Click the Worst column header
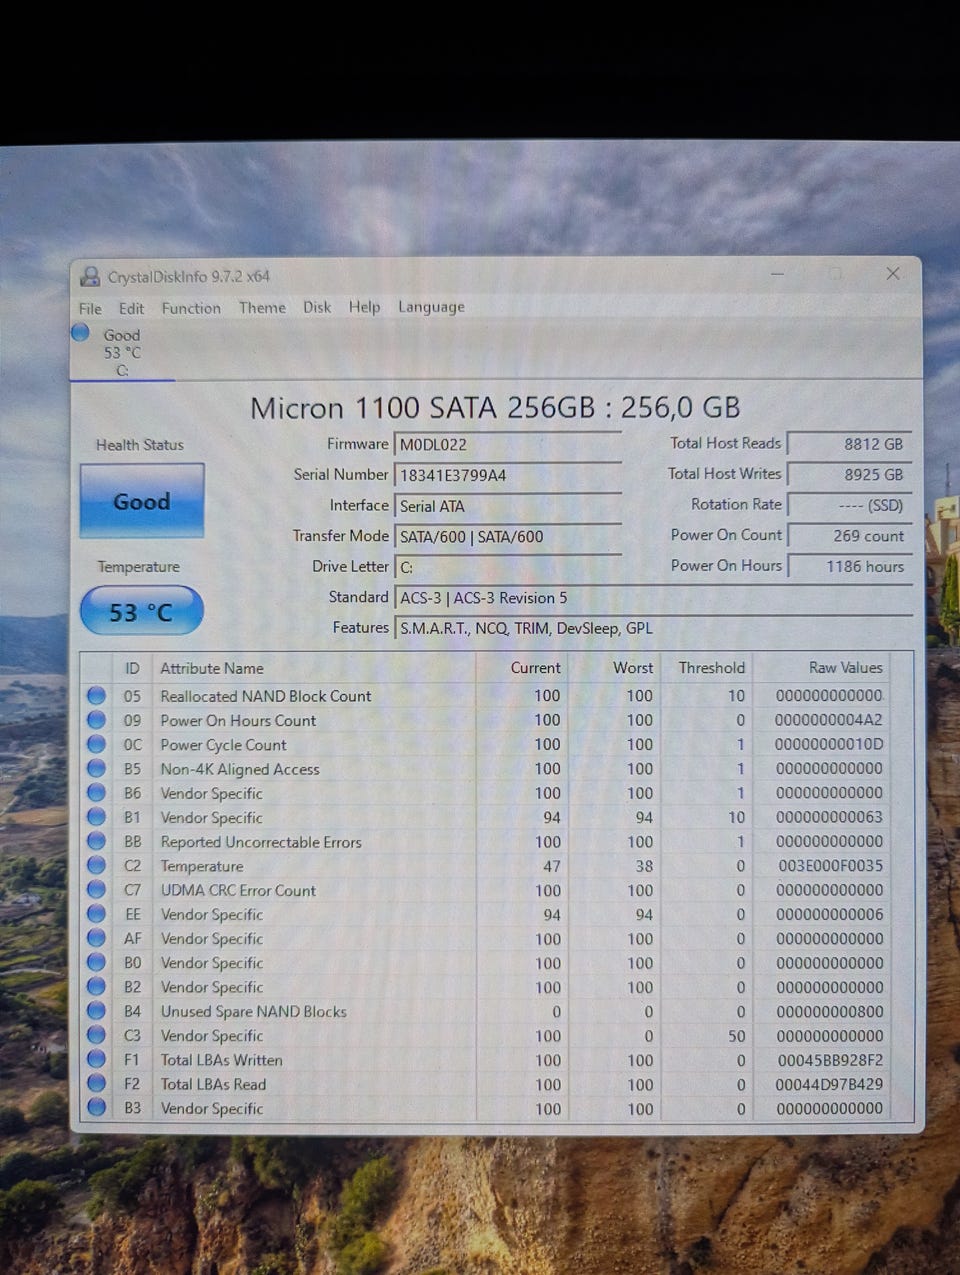This screenshot has width=960, height=1275. [x=615, y=668]
